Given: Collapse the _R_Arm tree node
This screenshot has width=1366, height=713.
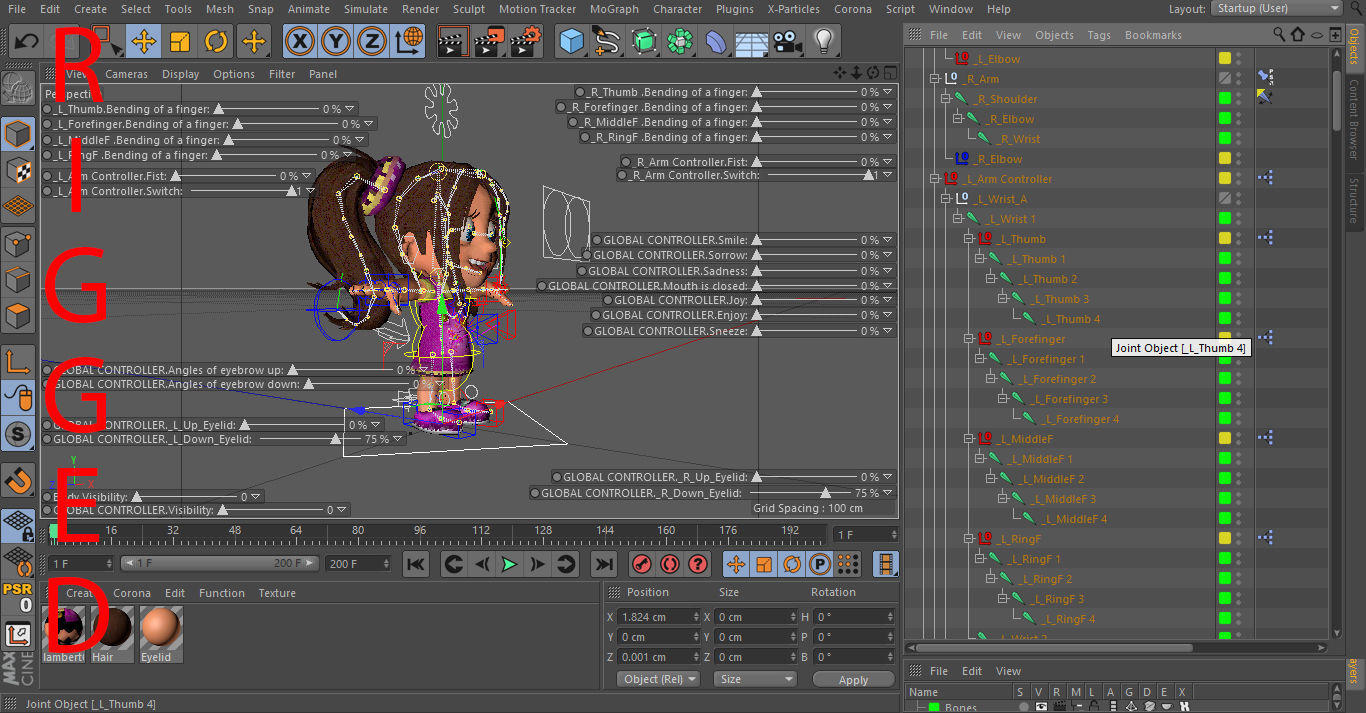Looking at the screenshot, I should pyautogui.click(x=936, y=79).
